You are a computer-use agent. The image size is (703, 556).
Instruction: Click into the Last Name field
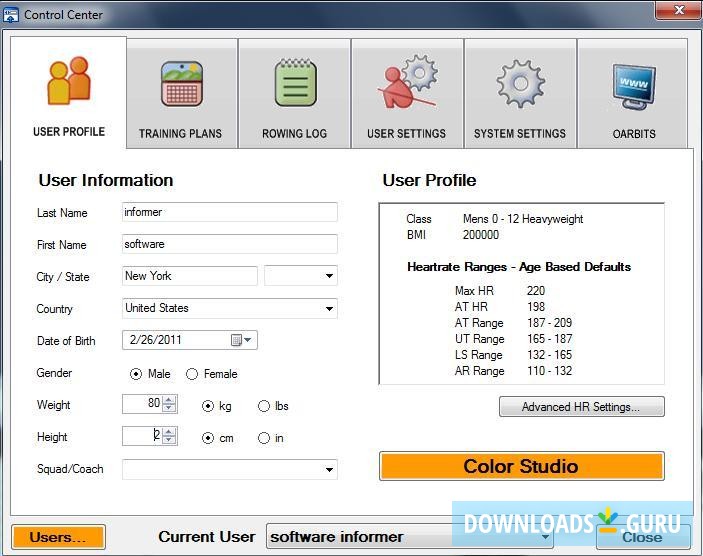229,212
